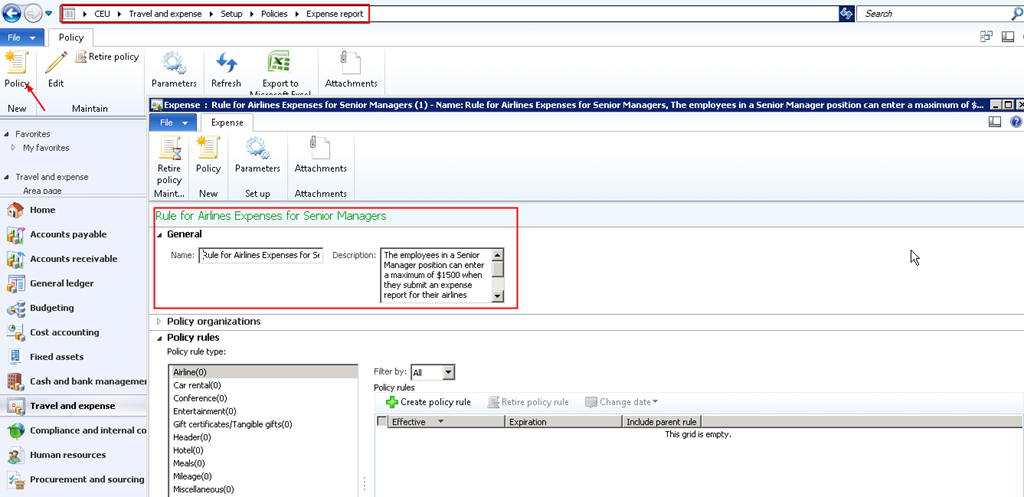Click Create policy rule button

428,402
